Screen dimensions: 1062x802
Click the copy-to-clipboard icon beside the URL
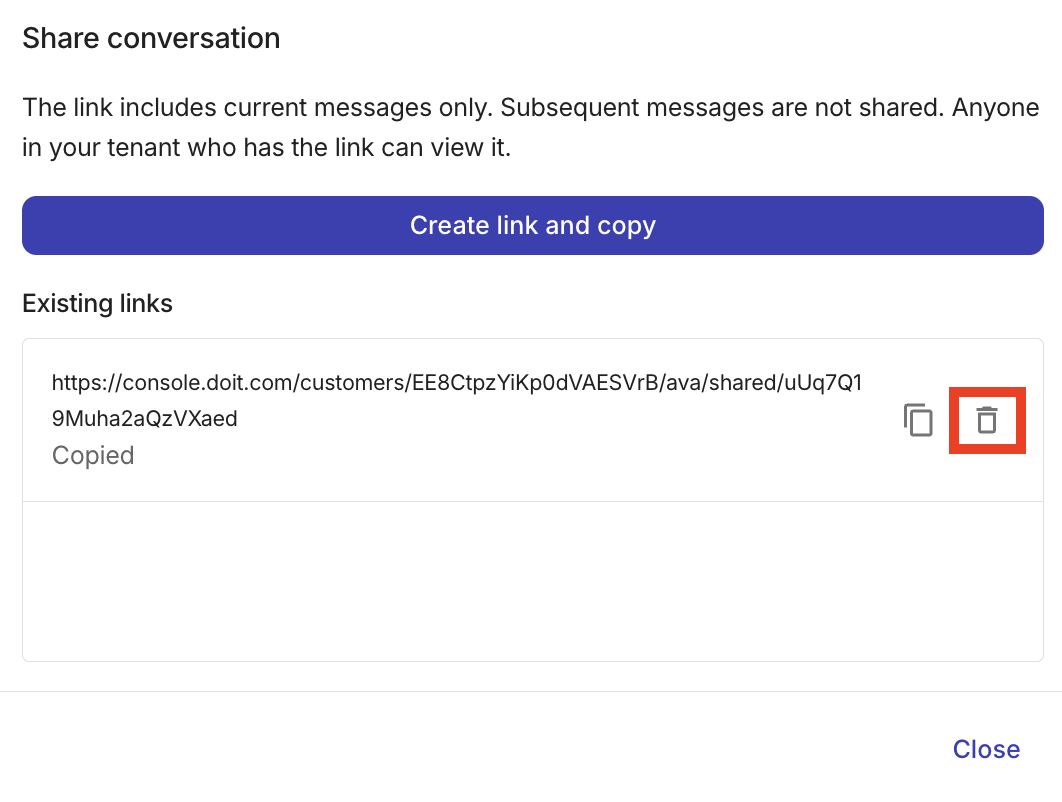click(918, 420)
